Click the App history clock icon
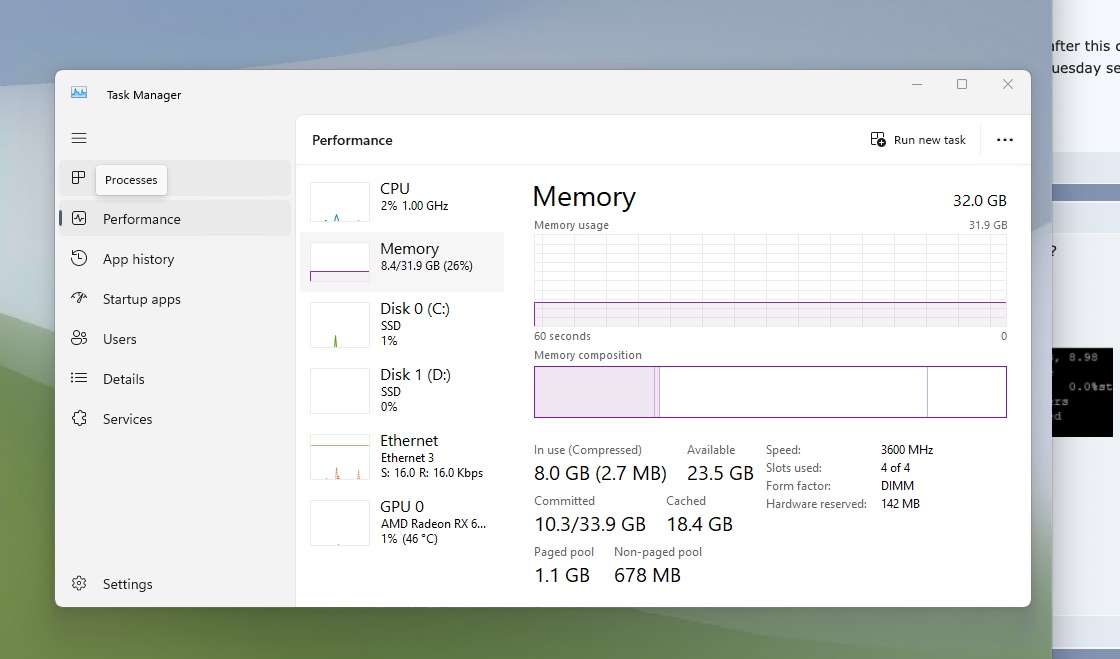 point(79,258)
